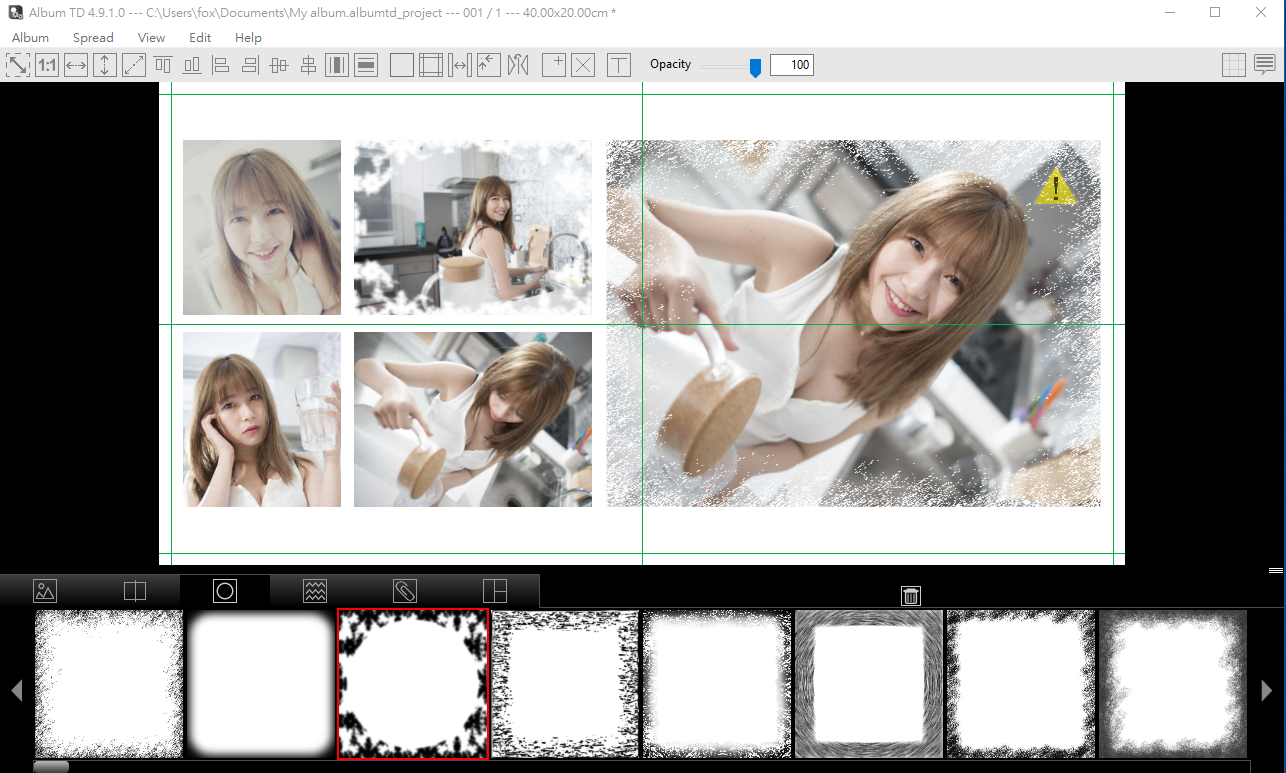
Task: Toggle the grid view icon at top right
Action: pos(1234,65)
